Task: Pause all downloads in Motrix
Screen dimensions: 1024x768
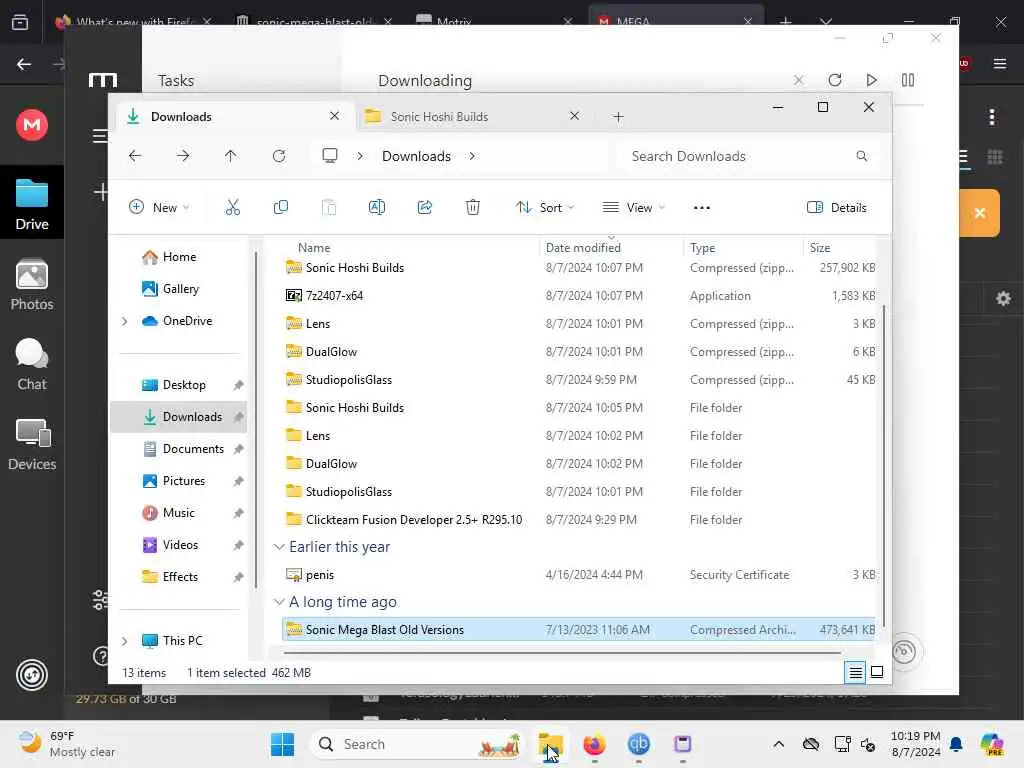Action: coord(908,80)
